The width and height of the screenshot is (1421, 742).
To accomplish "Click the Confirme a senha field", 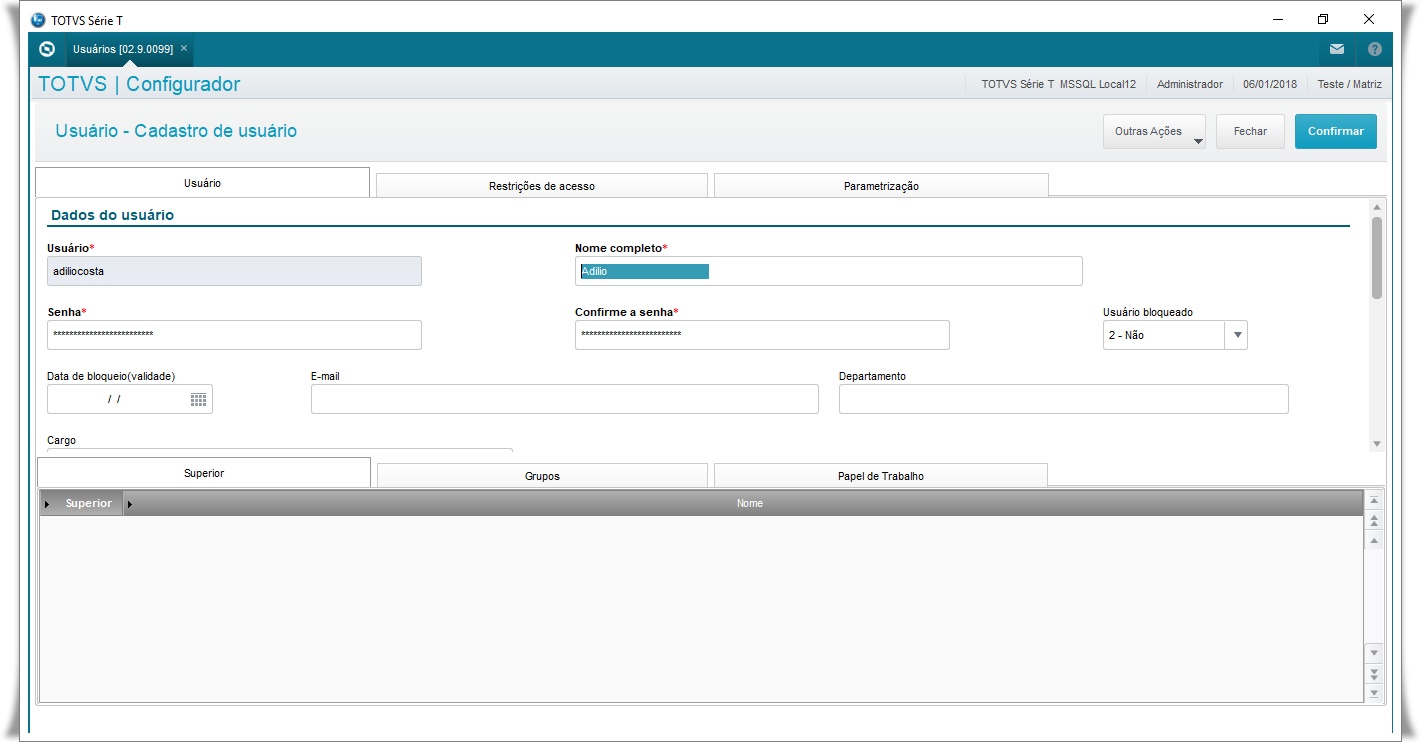I will [762, 335].
